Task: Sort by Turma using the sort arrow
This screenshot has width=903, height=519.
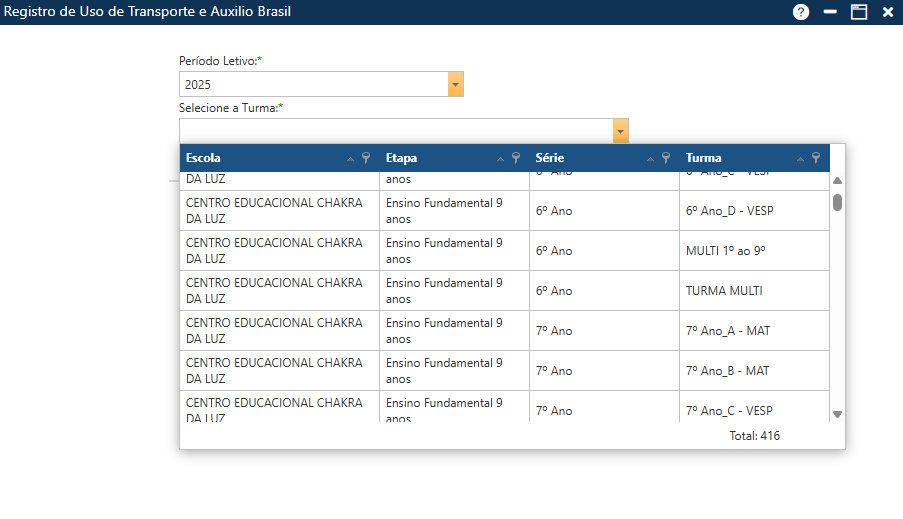Action: coord(800,159)
